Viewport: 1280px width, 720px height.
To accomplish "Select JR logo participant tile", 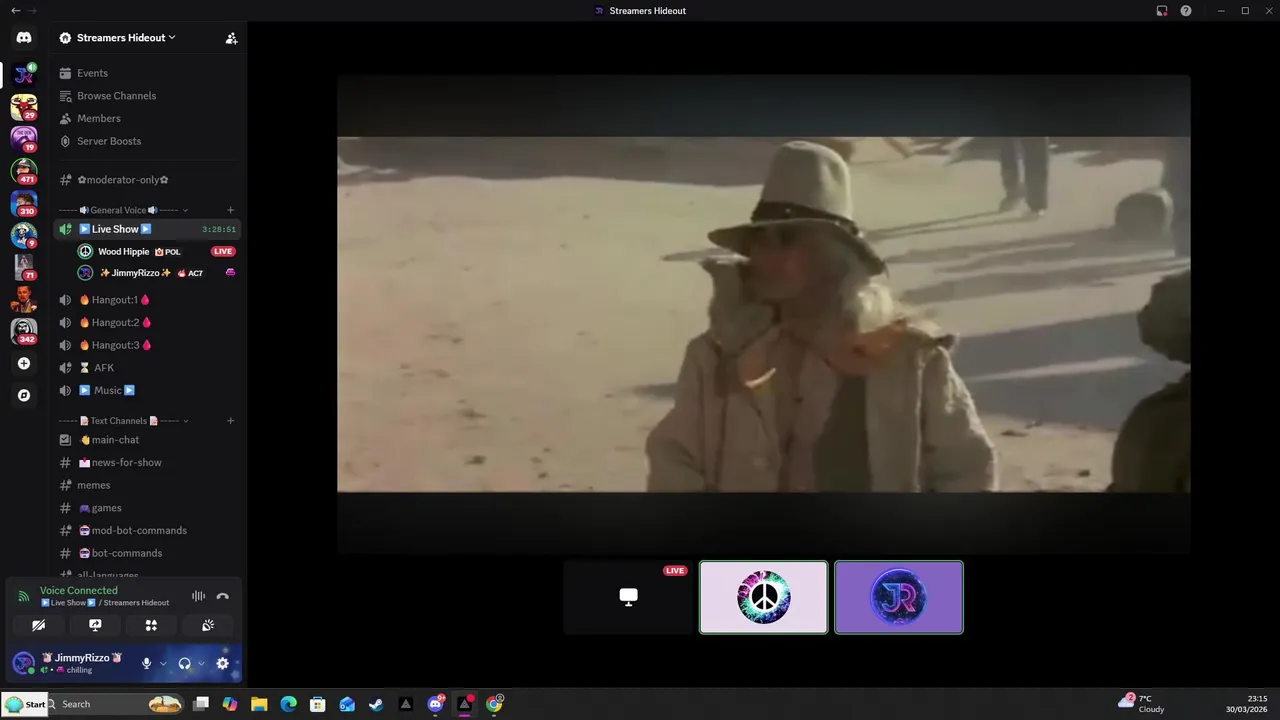I will [899, 597].
